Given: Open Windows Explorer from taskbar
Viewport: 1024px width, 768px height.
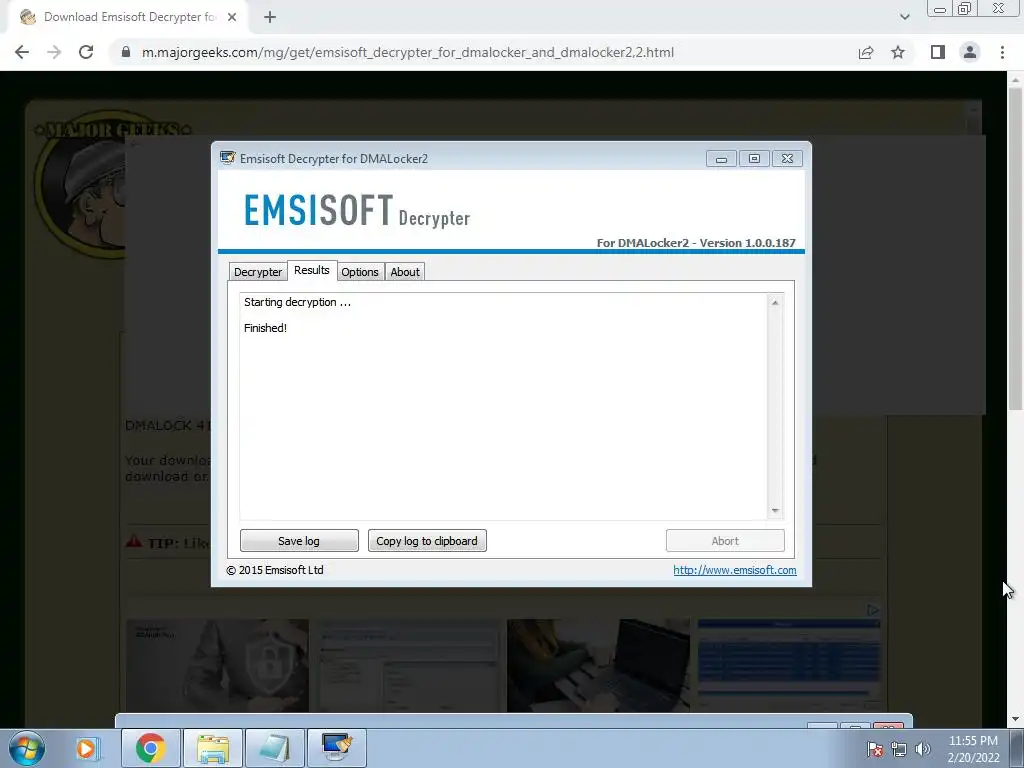Looking at the screenshot, I should coord(213,748).
